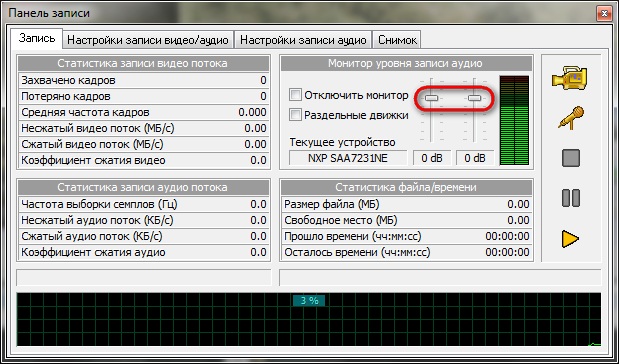Play the recorded file with yellow triangle
The width and height of the screenshot is (619, 364).
[x=570, y=239]
